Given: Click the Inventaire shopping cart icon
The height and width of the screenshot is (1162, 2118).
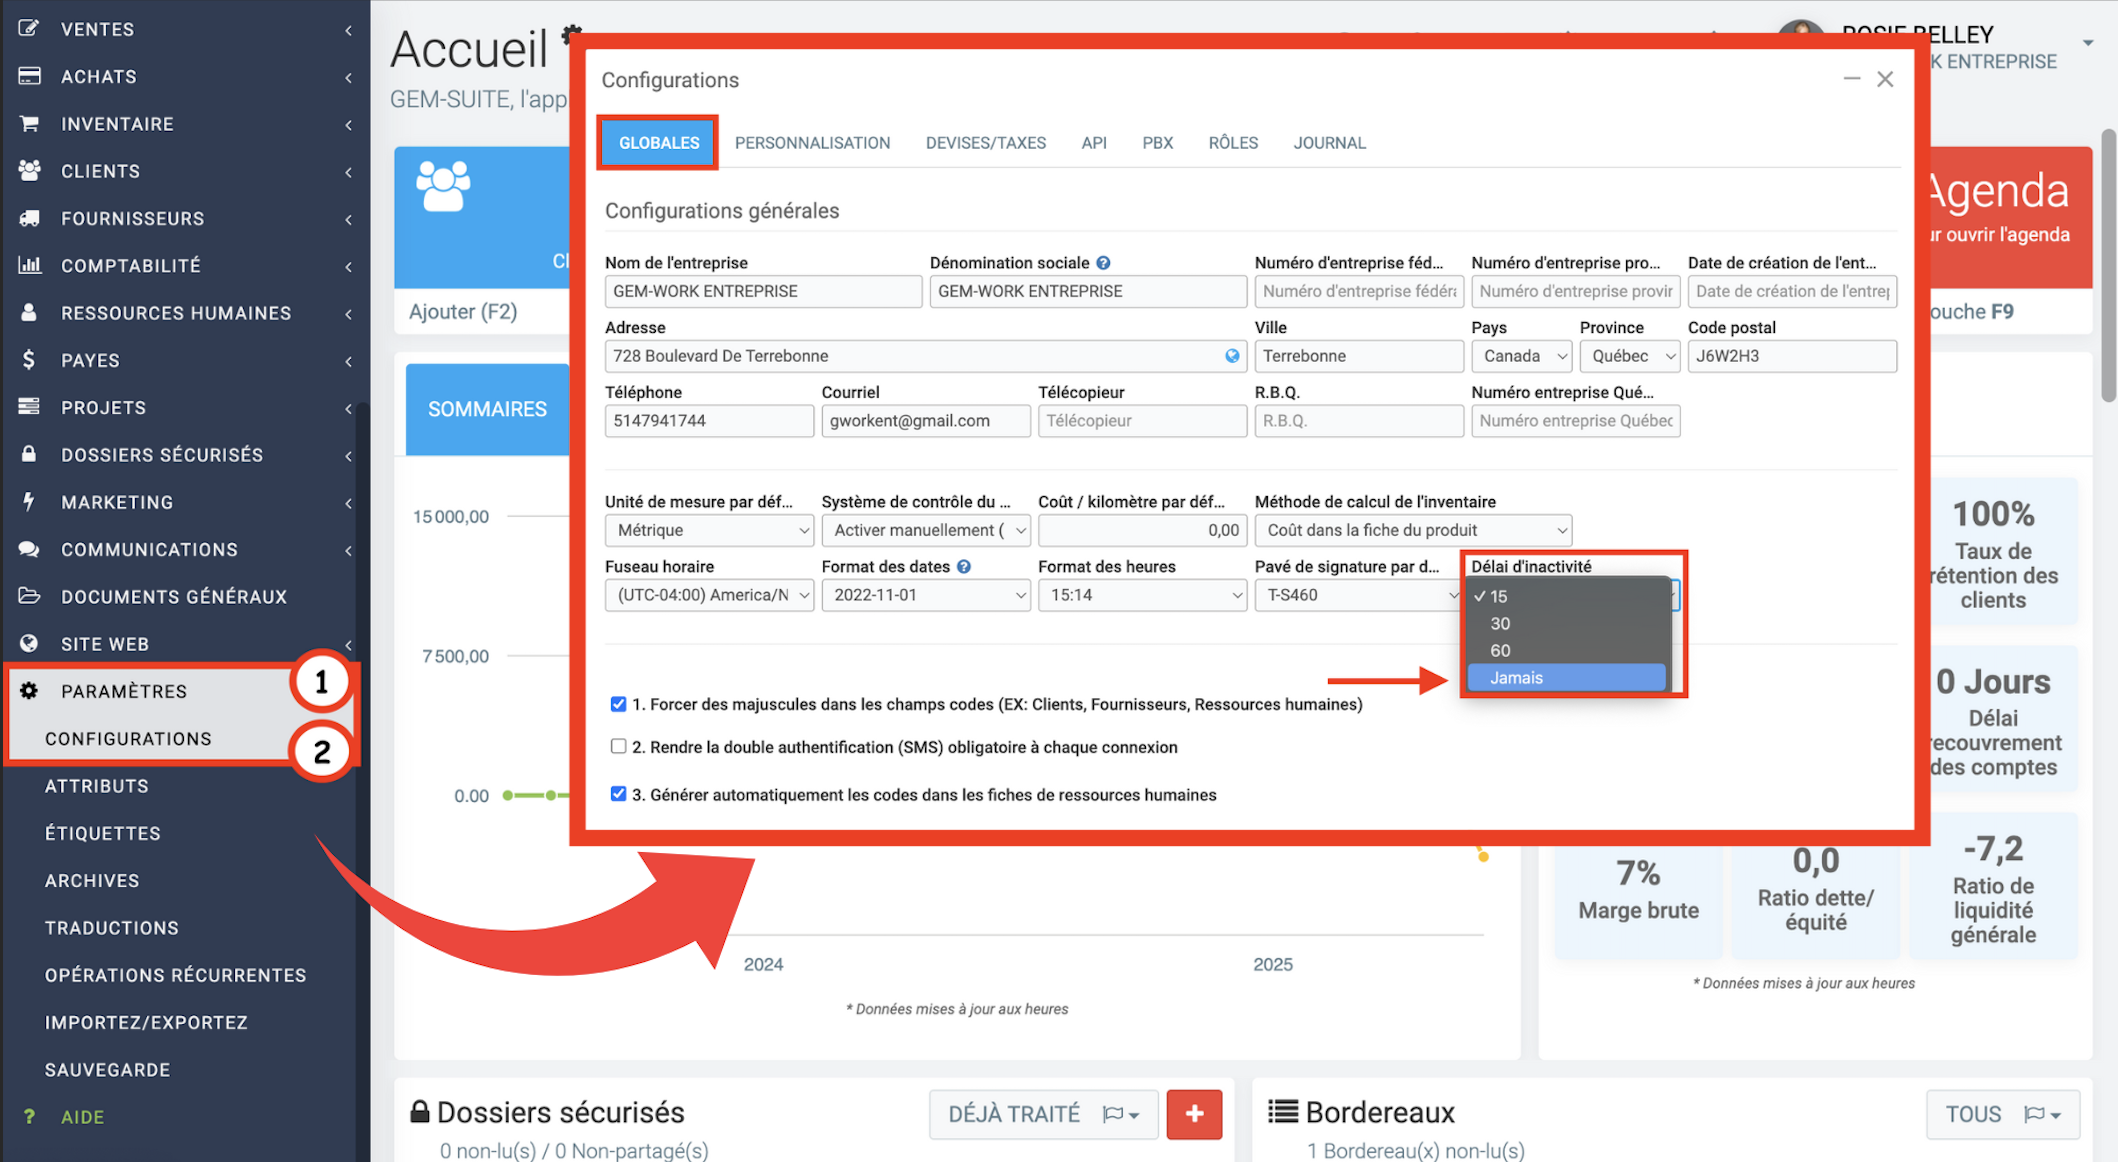Looking at the screenshot, I should point(29,123).
